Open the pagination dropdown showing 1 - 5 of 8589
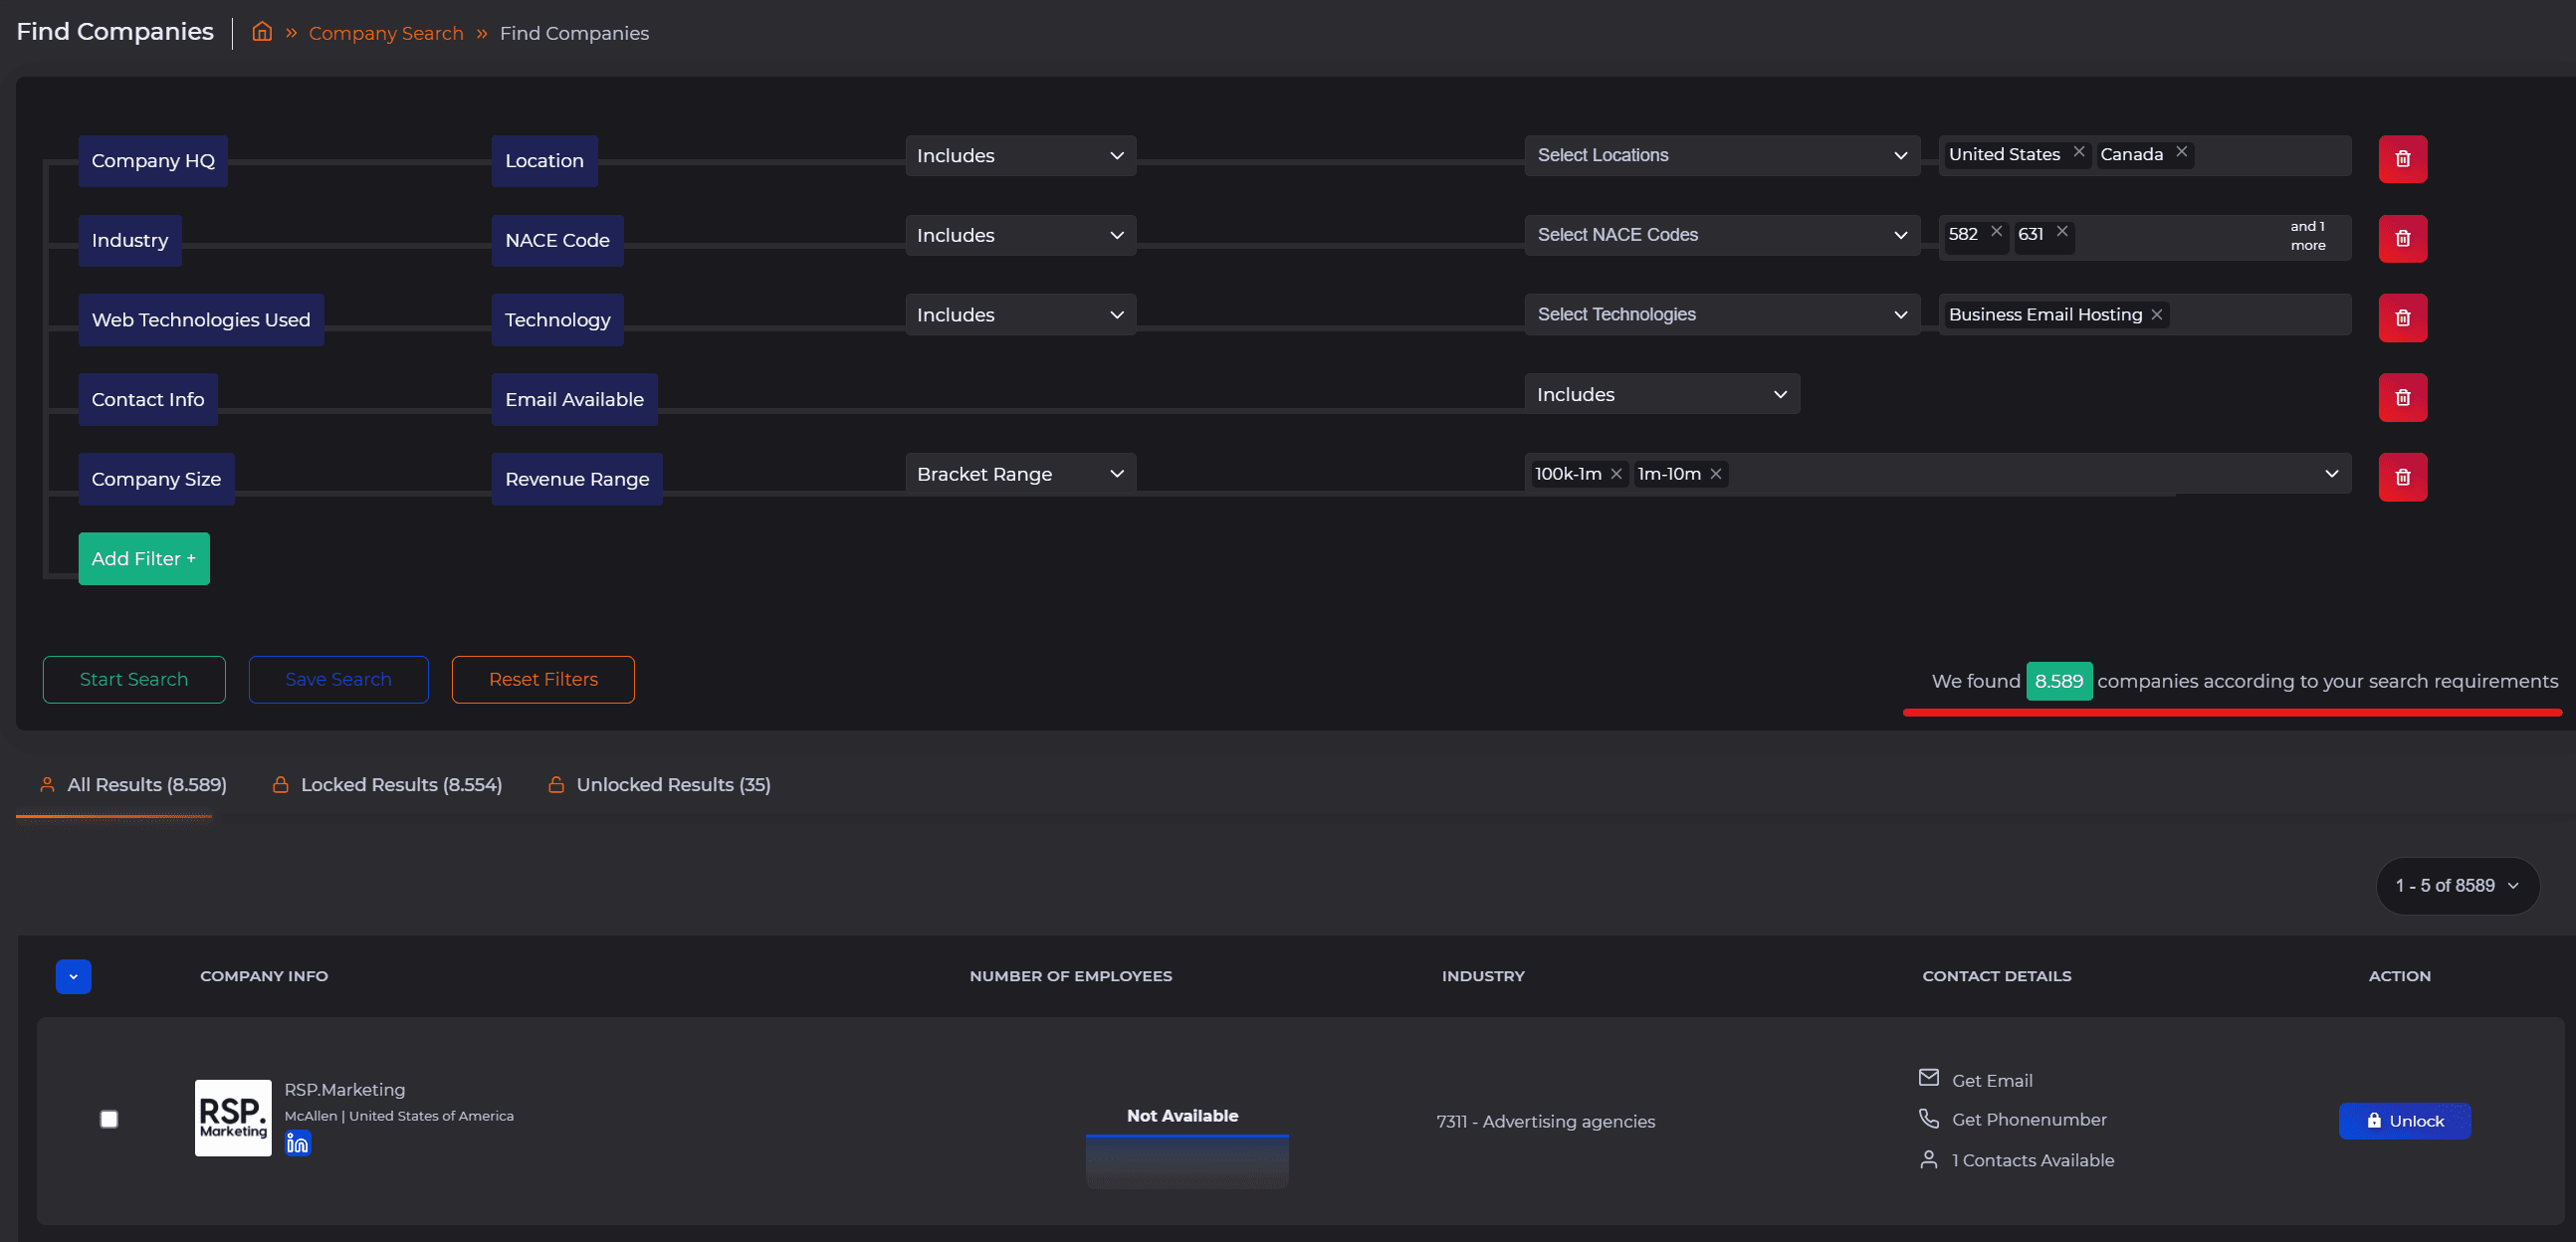This screenshot has width=2576, height=1242. [x=2456, y=886]
